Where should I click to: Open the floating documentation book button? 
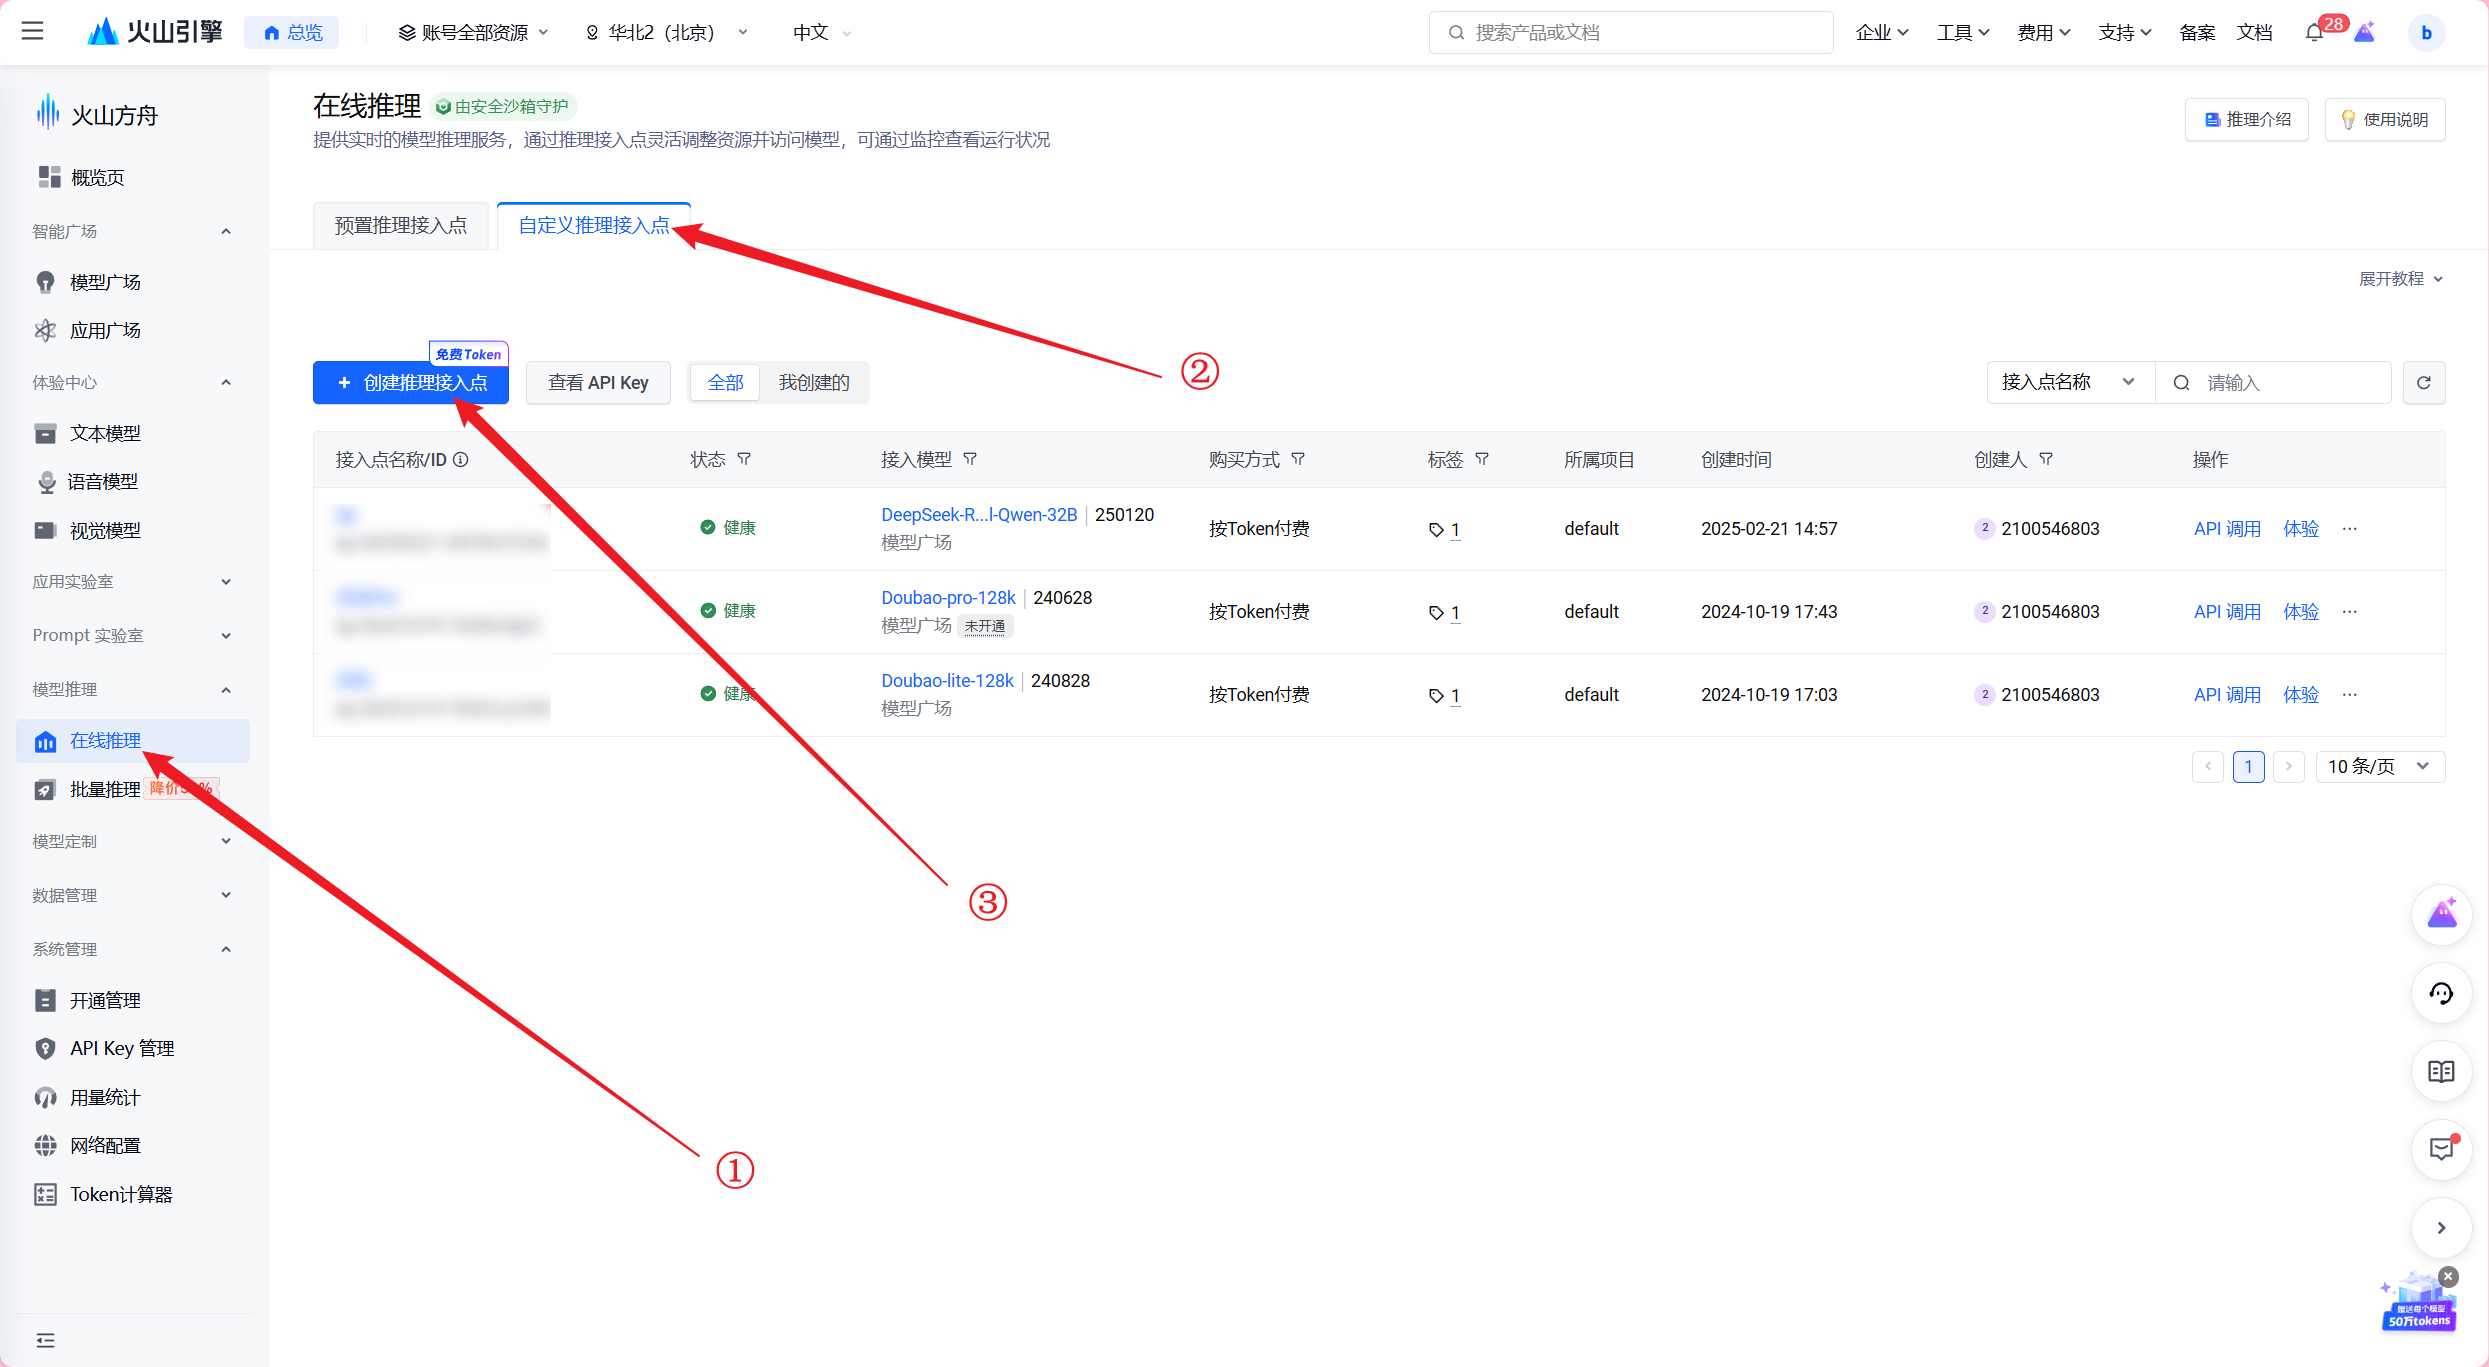pos(2441,1072)
